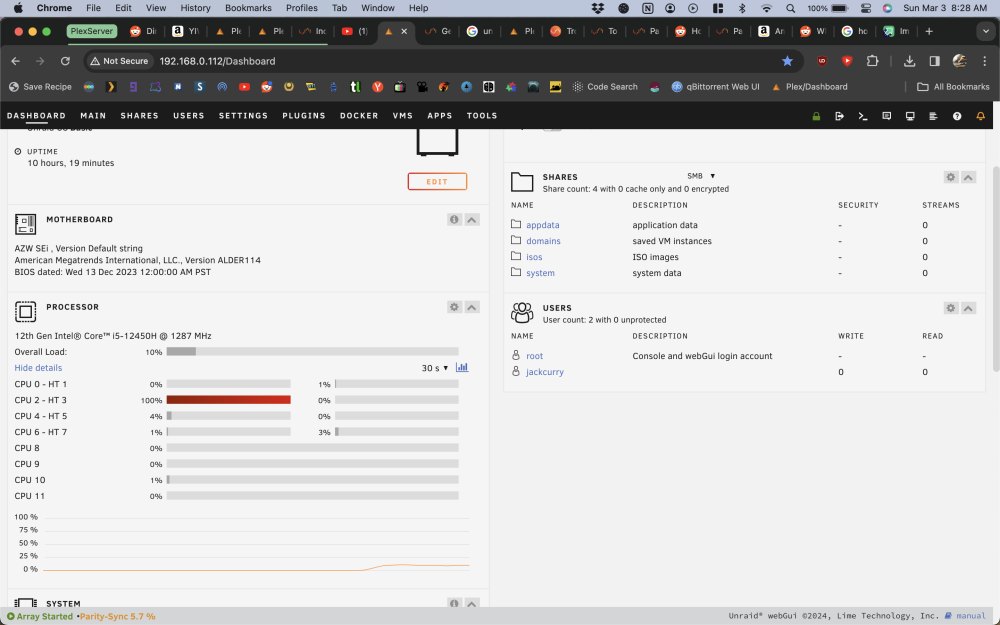The width and height of the screenshot is (1000, 625).
Task: Open the Tools menu tab
Action: pyautogui.click(x=482, y=115)
